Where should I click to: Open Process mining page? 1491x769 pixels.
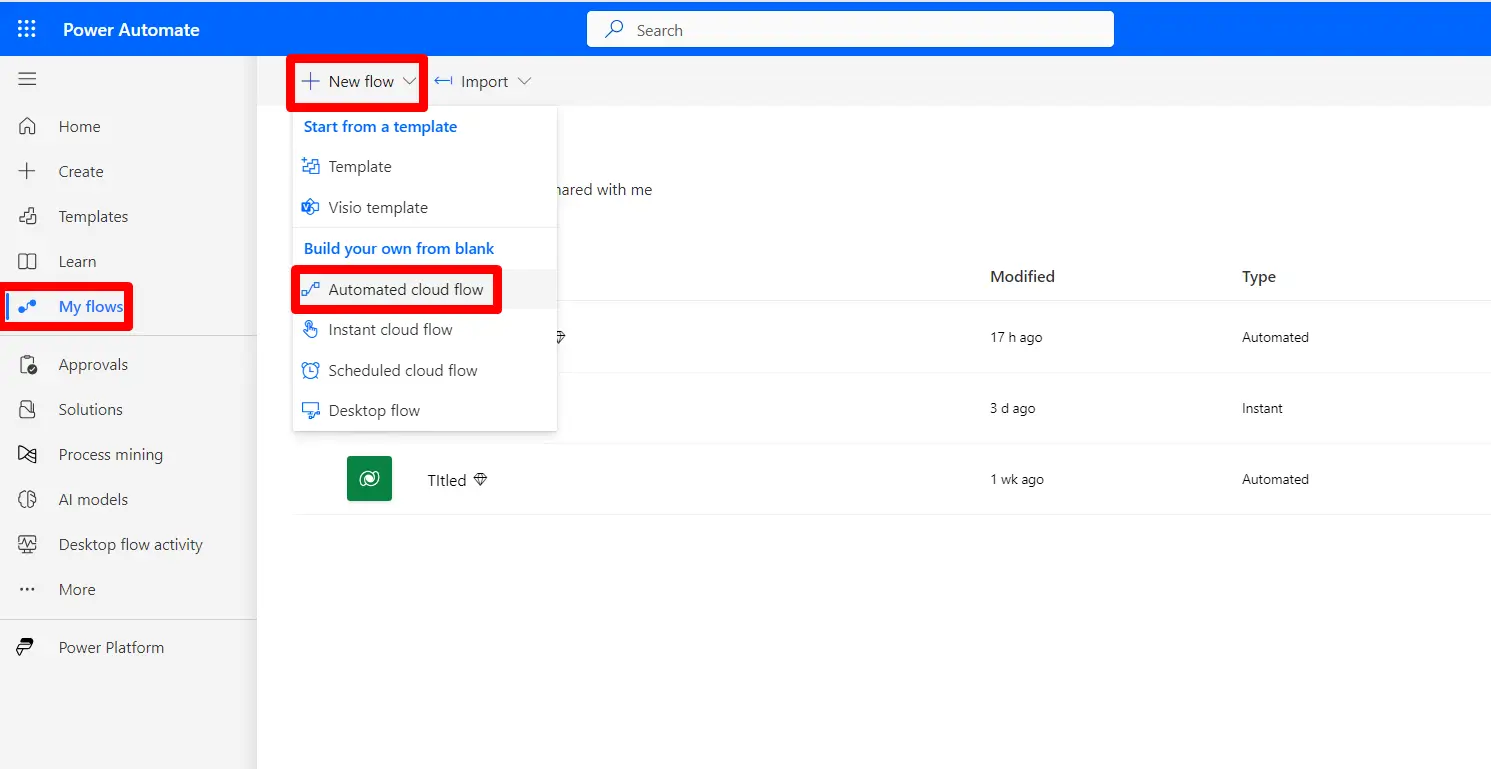point(110,454)
